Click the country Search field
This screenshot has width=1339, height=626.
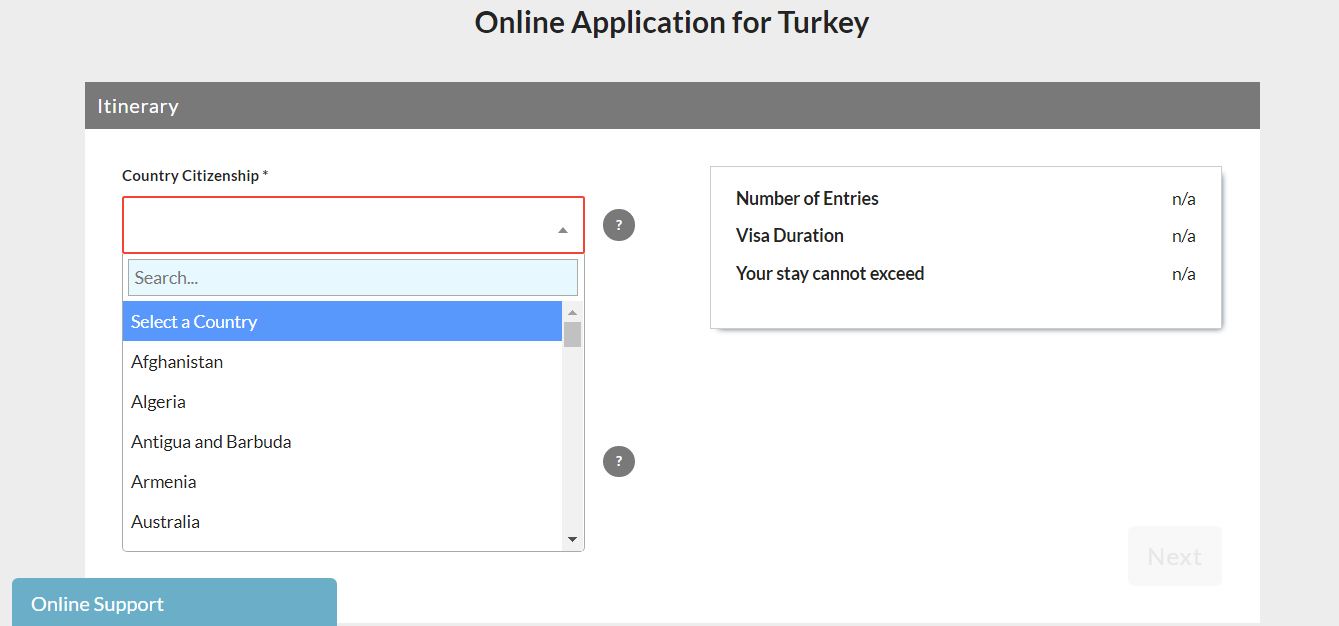(353, 278)
